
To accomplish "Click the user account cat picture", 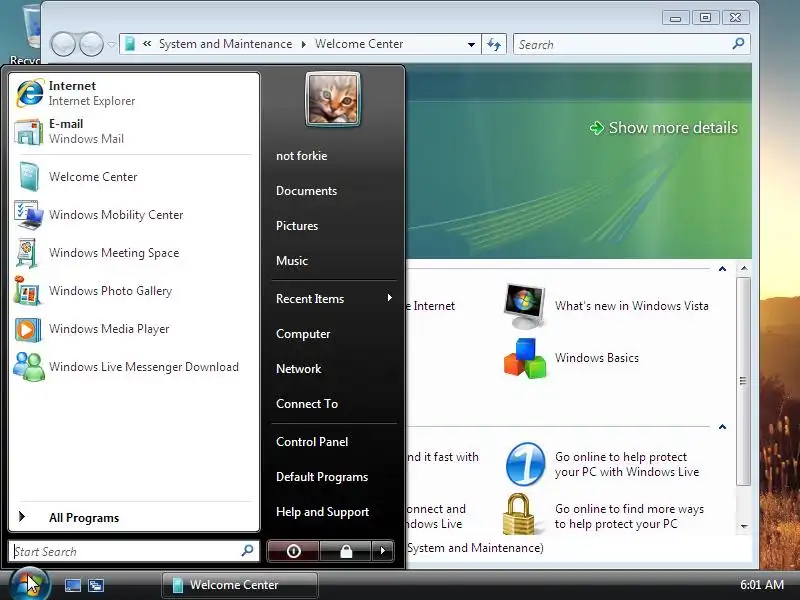I will pos(333,98).
